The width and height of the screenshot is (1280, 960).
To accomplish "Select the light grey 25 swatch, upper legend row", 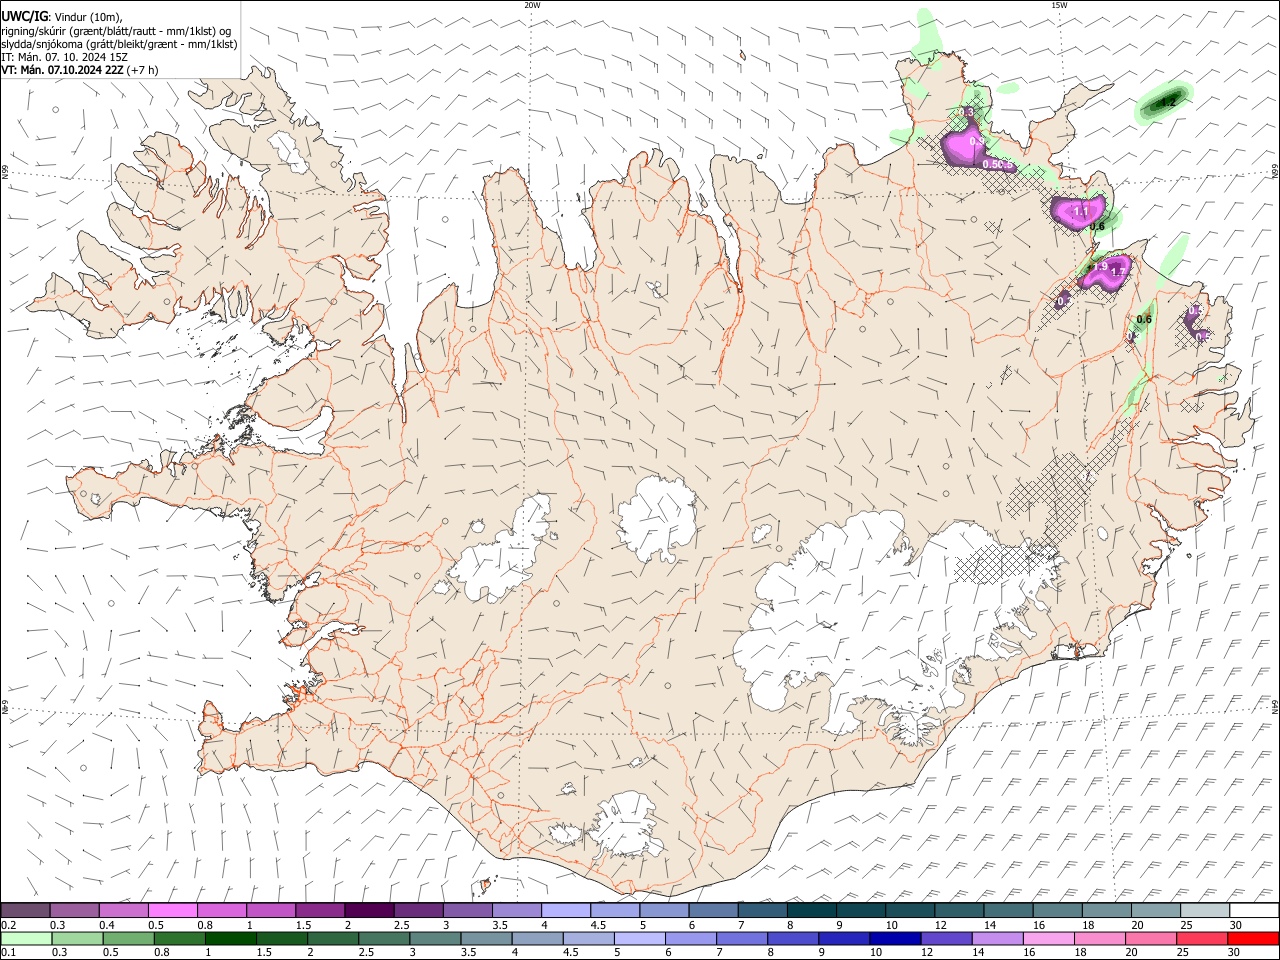I will click(x=1205, y=910).
